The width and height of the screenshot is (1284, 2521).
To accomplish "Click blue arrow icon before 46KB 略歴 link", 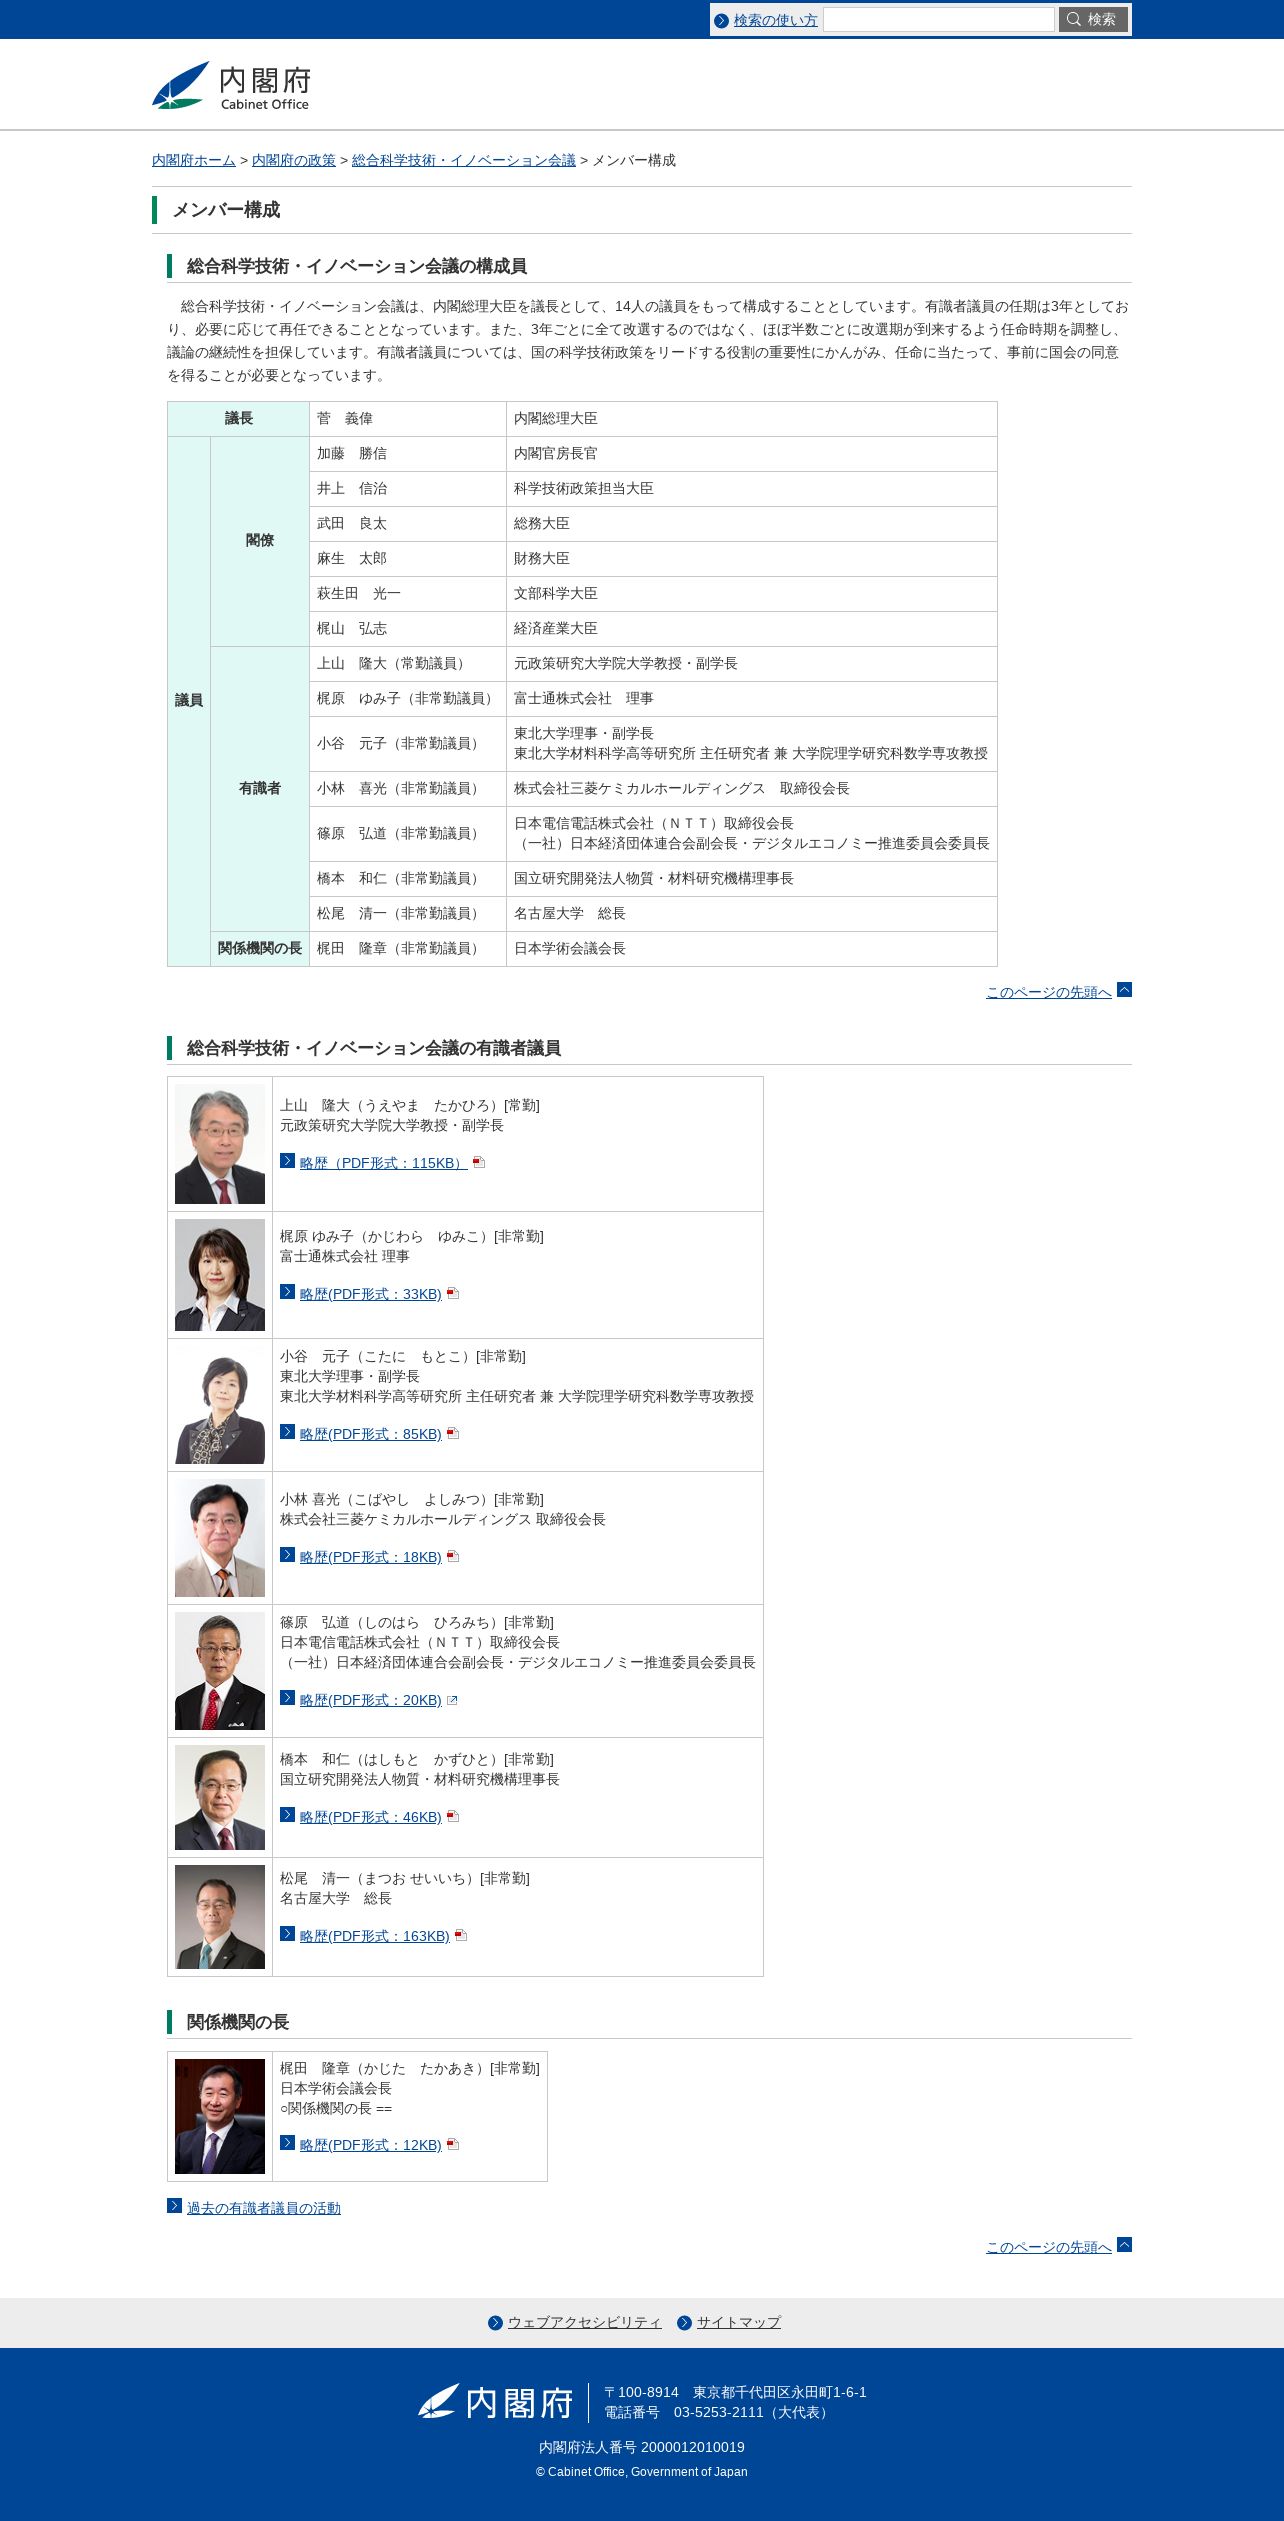I will coord(287,1815).
